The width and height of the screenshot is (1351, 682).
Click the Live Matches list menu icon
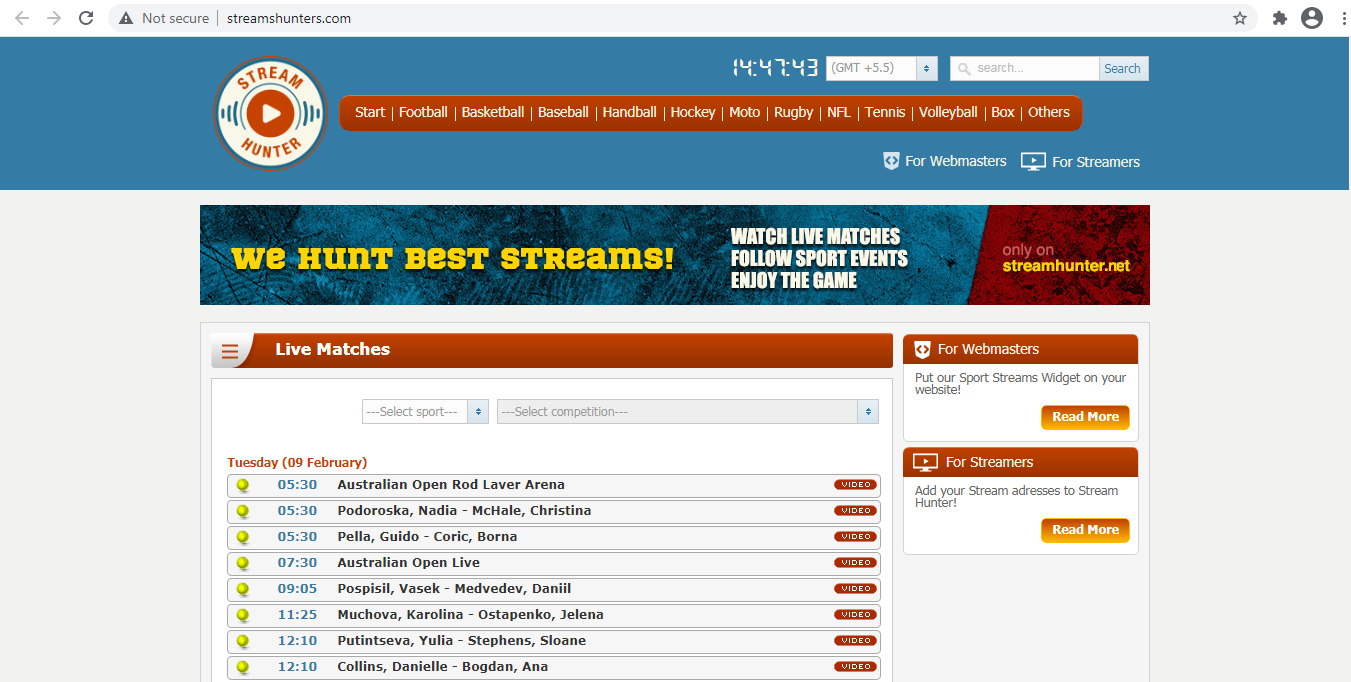tap(230, 351)
